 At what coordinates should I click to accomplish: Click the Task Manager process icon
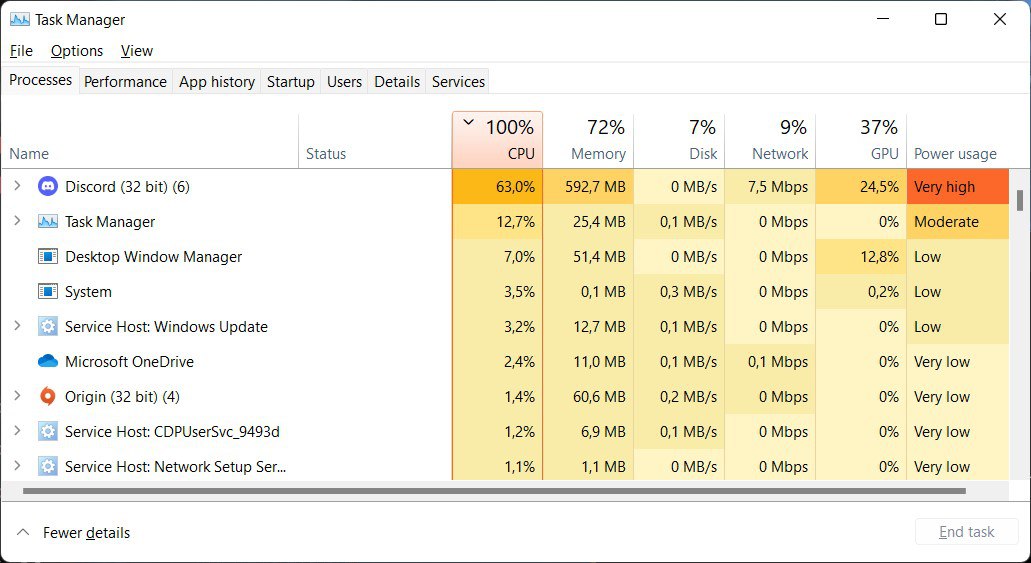(47, 222)
